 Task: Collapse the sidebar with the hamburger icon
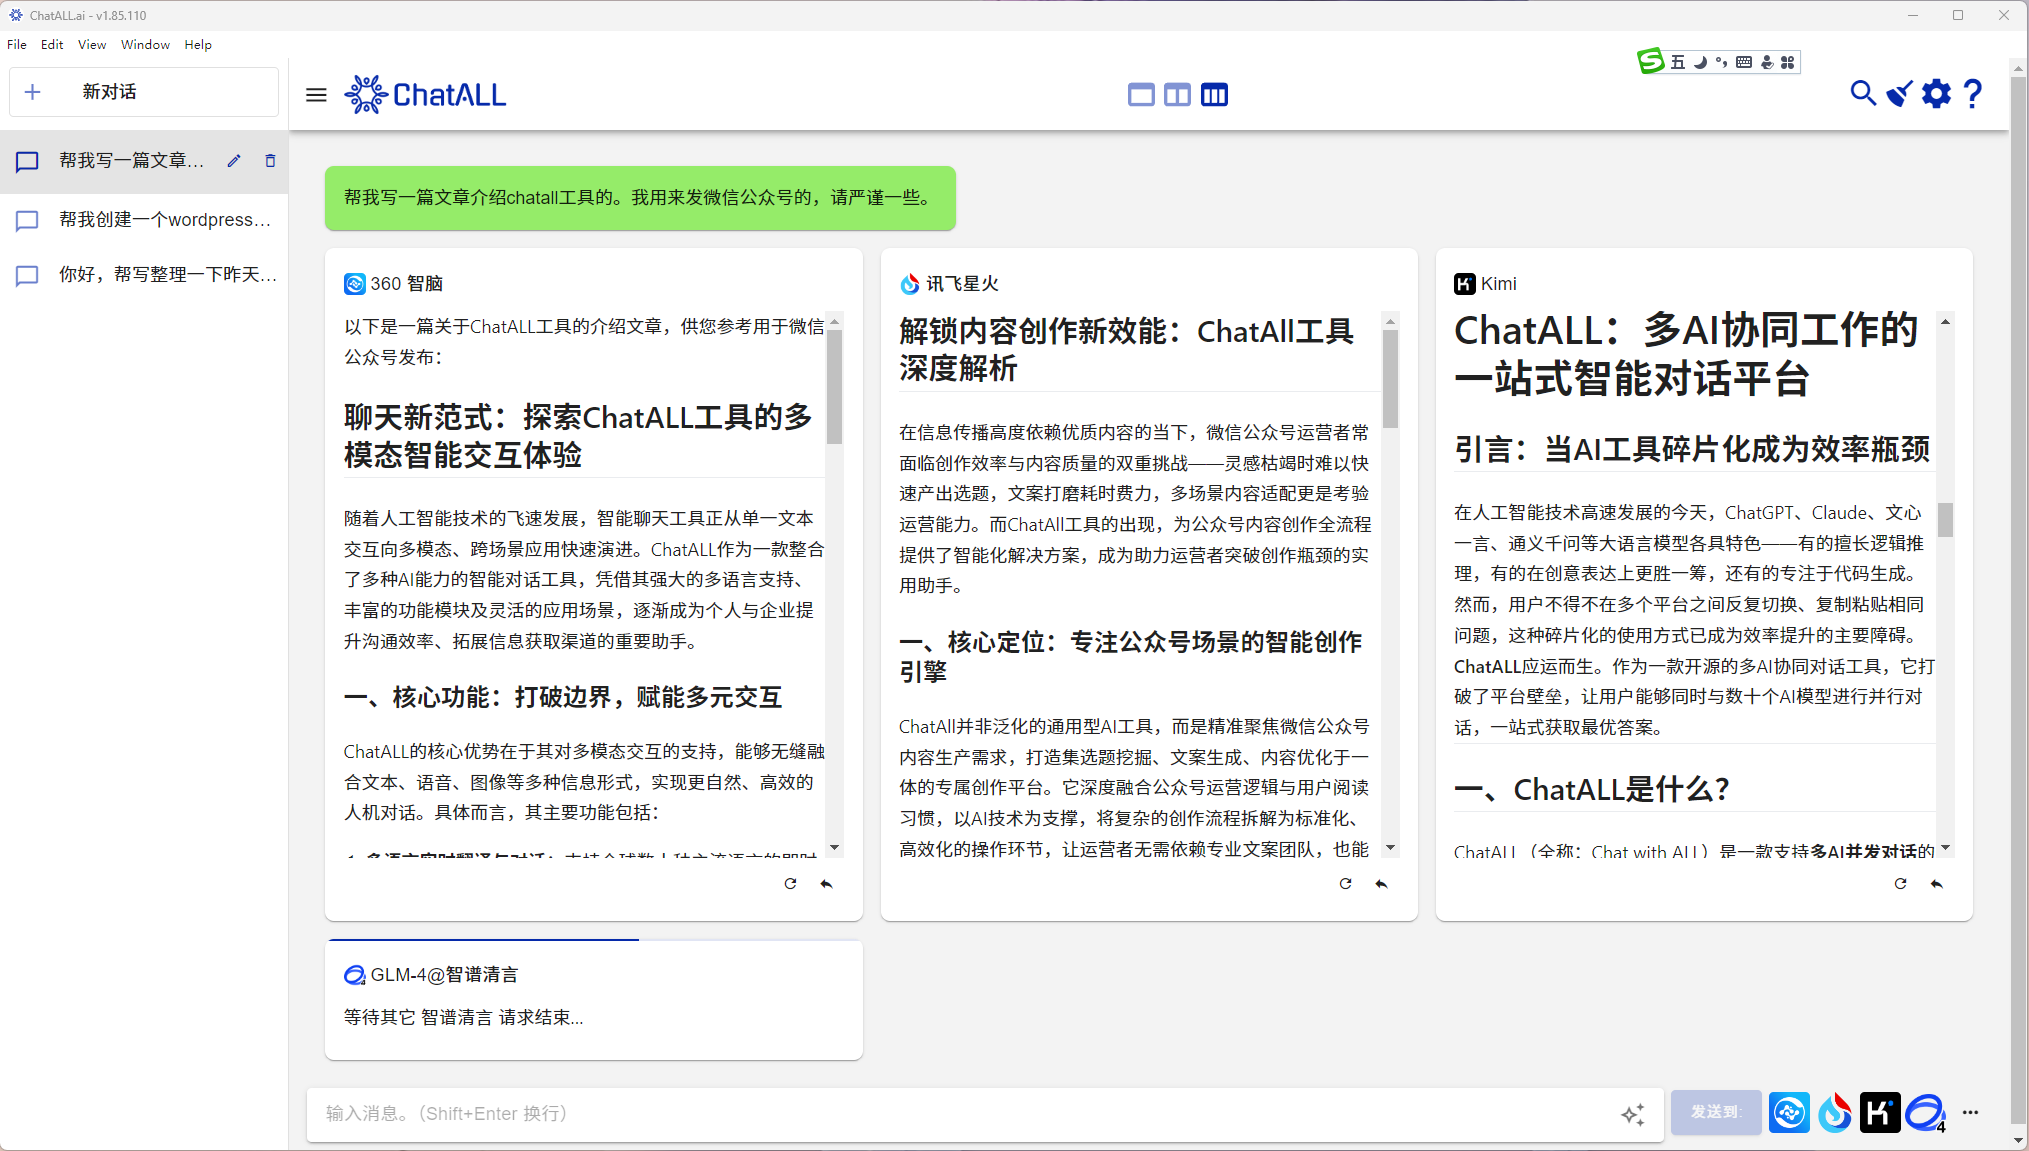316,94
